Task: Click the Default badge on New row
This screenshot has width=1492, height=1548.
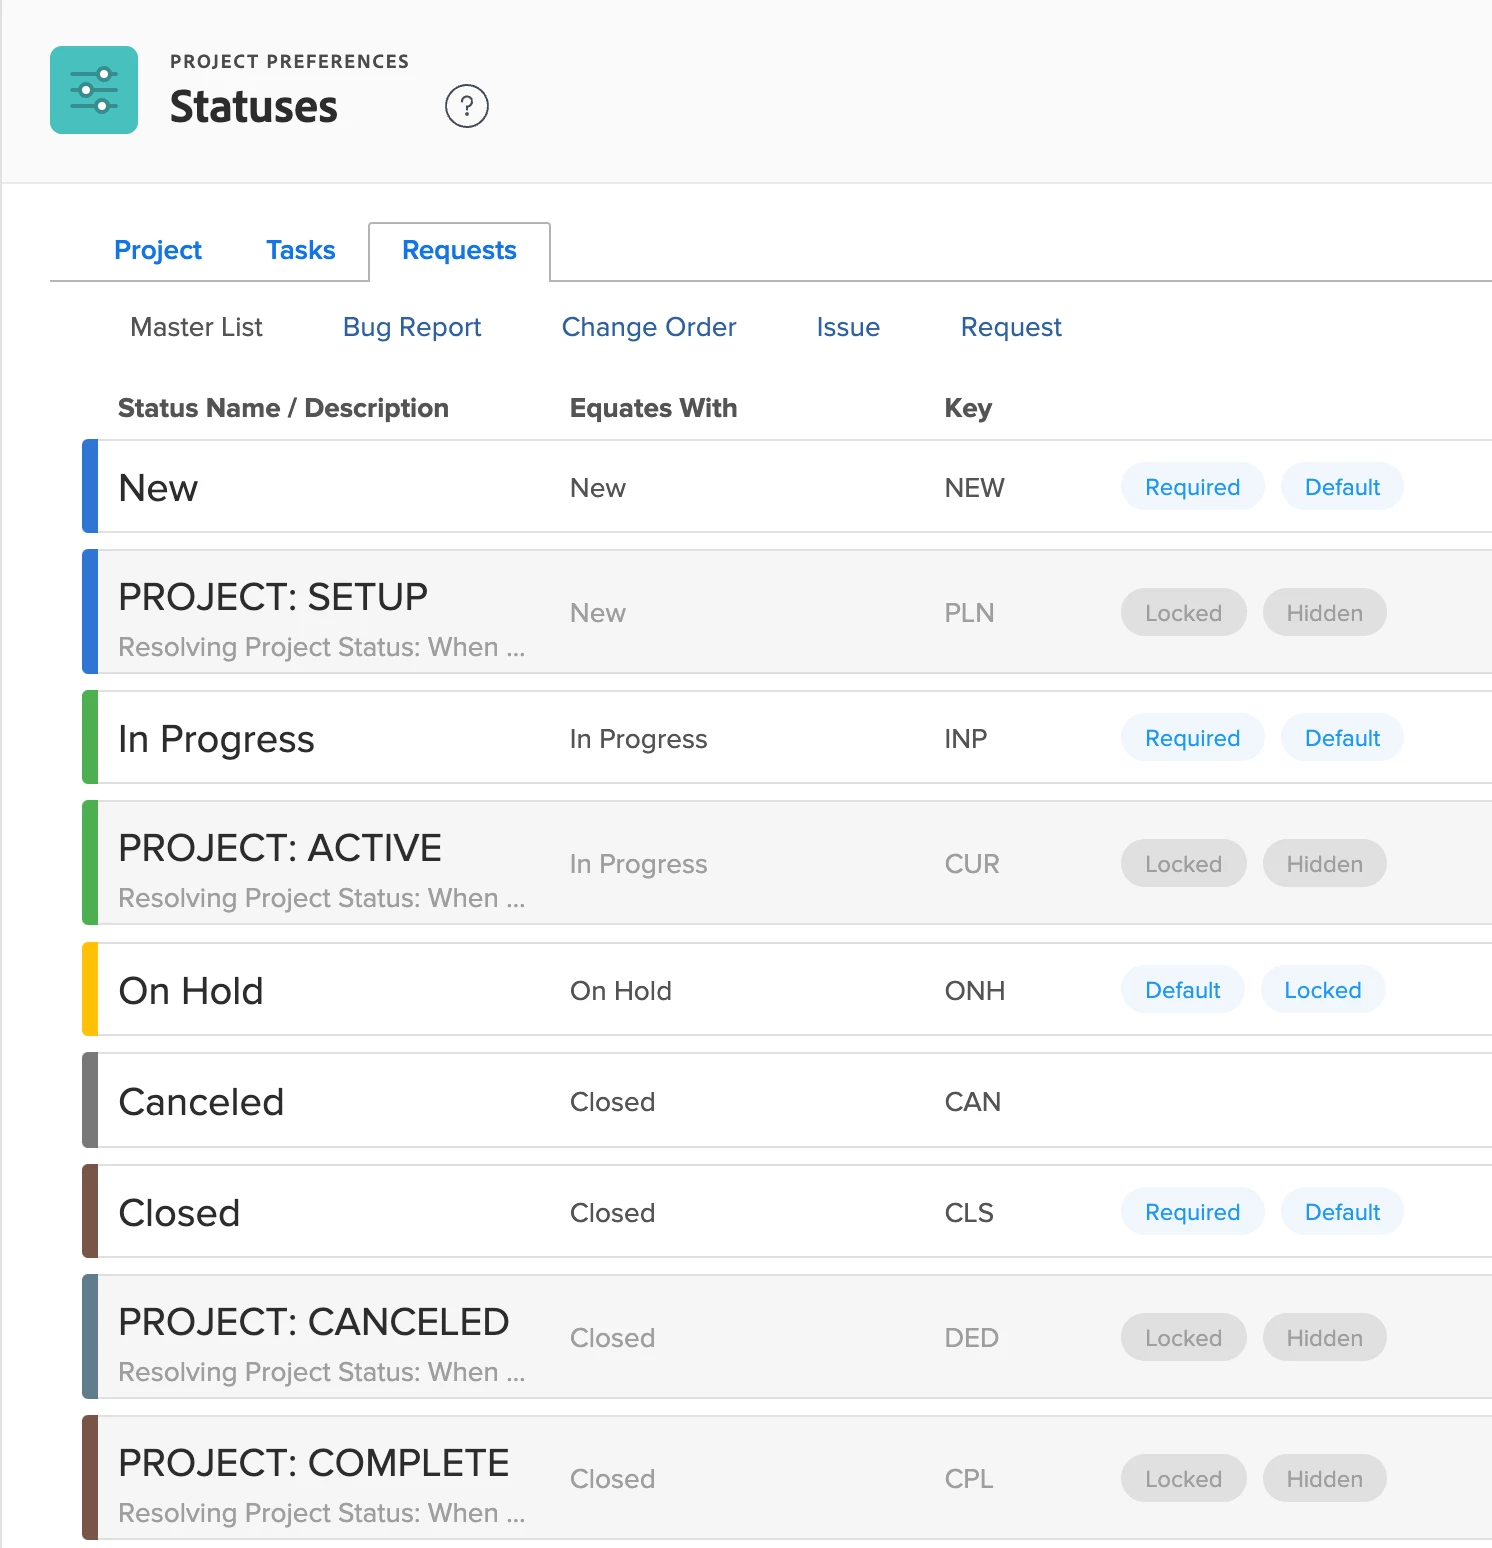Action: [x=1342, y=487]
